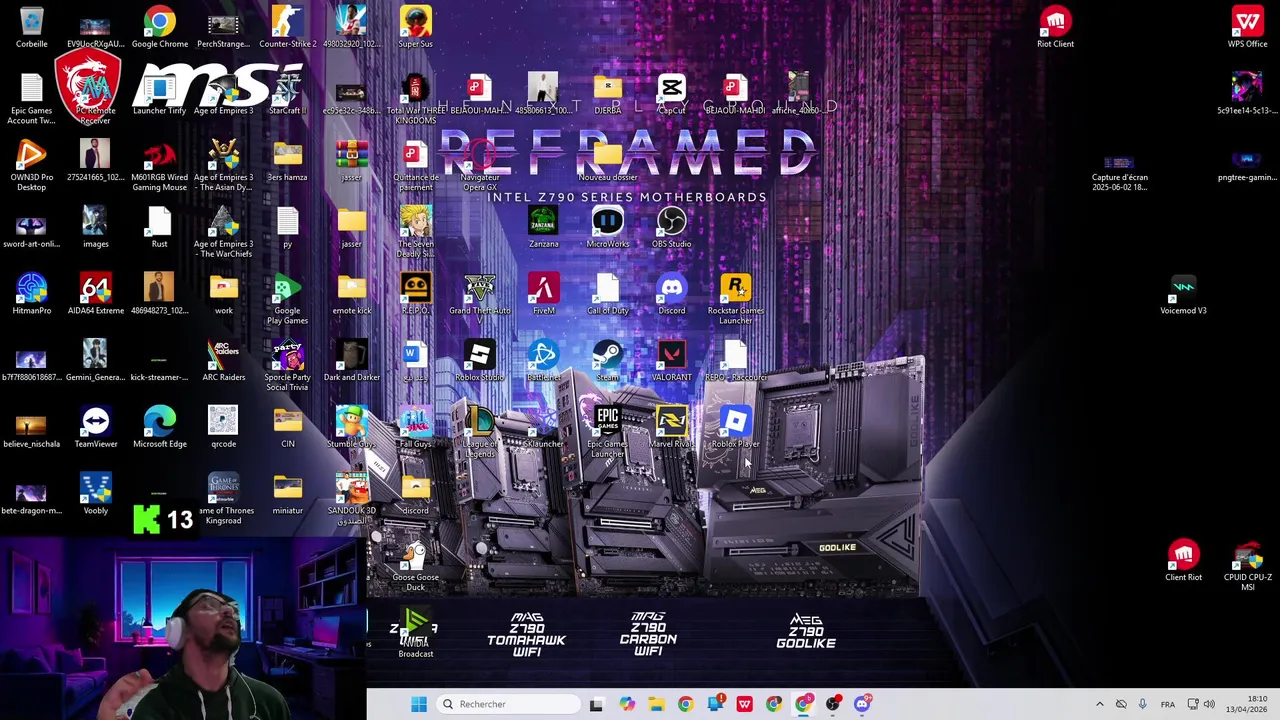Launch the Riot Client shortcut
Viewport: 1280px width, 720px height.
pos(1055,27)
